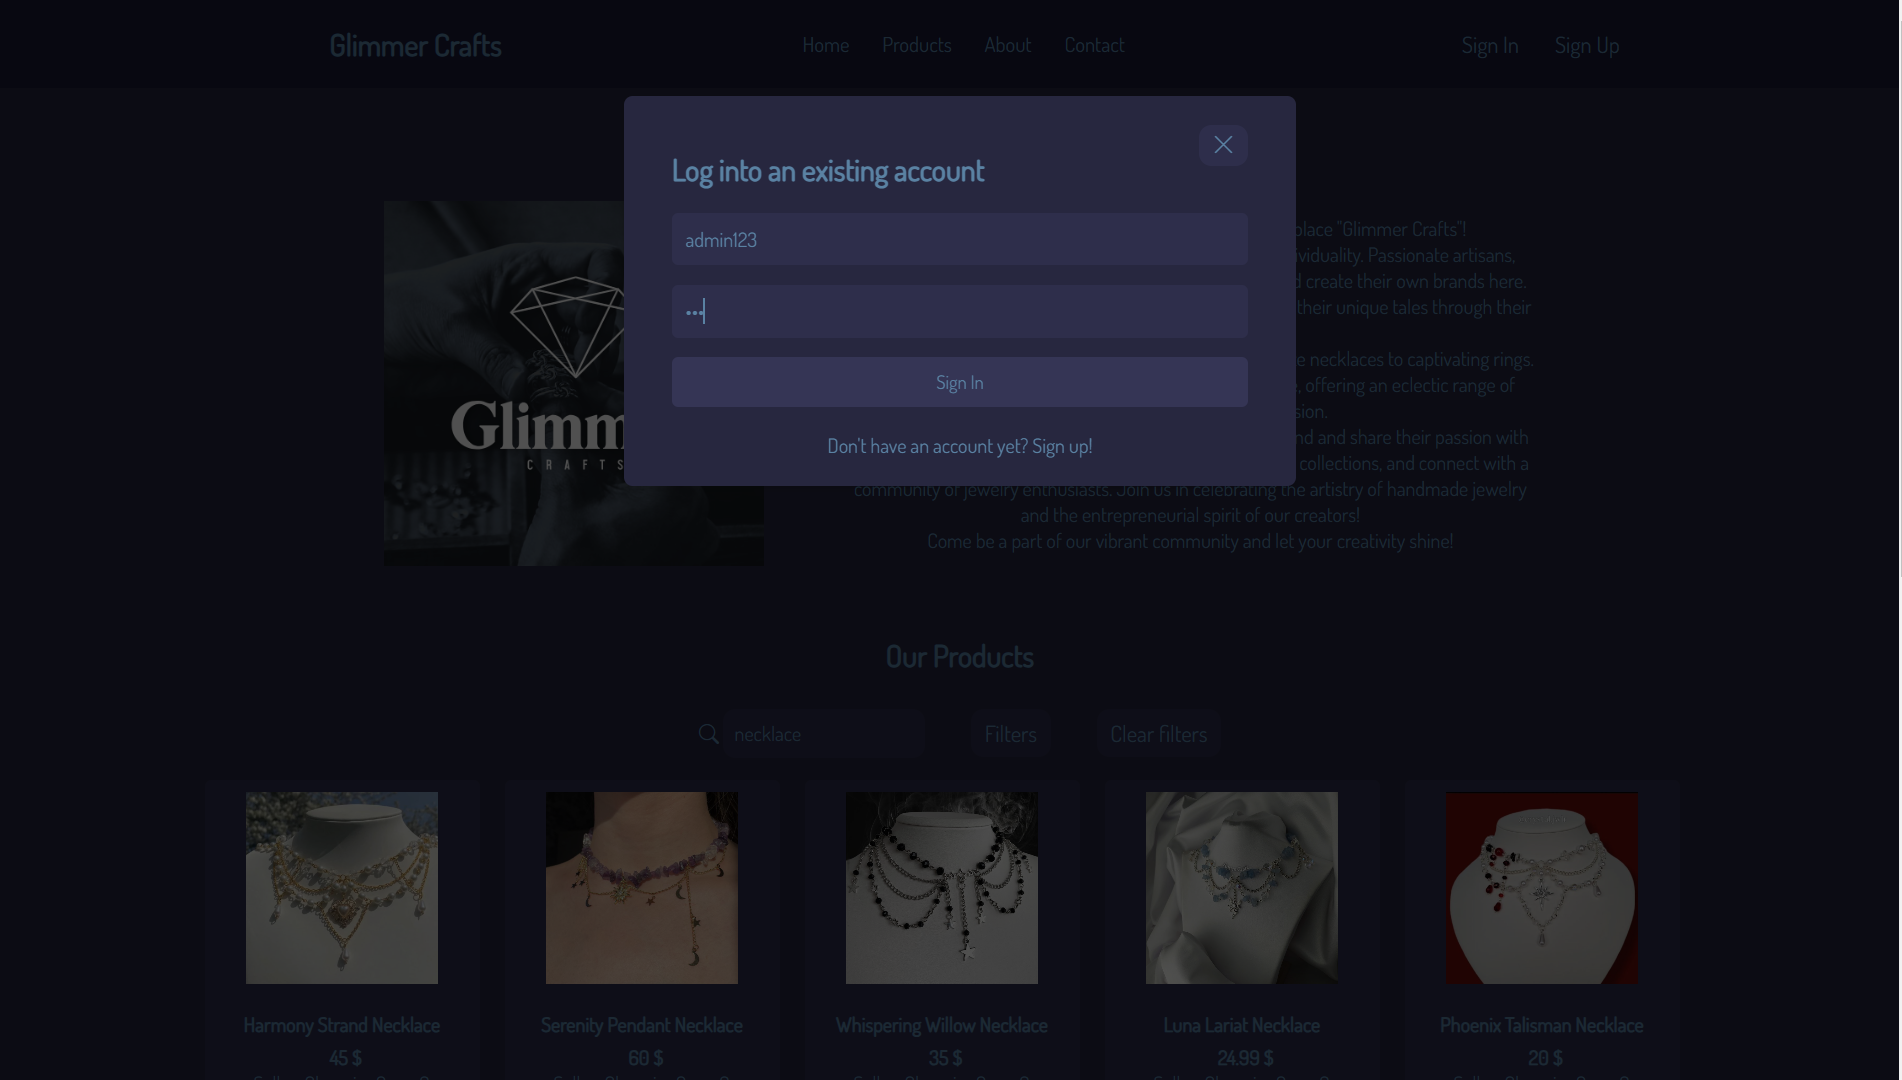This screenshot has height=1080, width=1902.
Task: Focus the password input field
Action: [x=959, y=311]
